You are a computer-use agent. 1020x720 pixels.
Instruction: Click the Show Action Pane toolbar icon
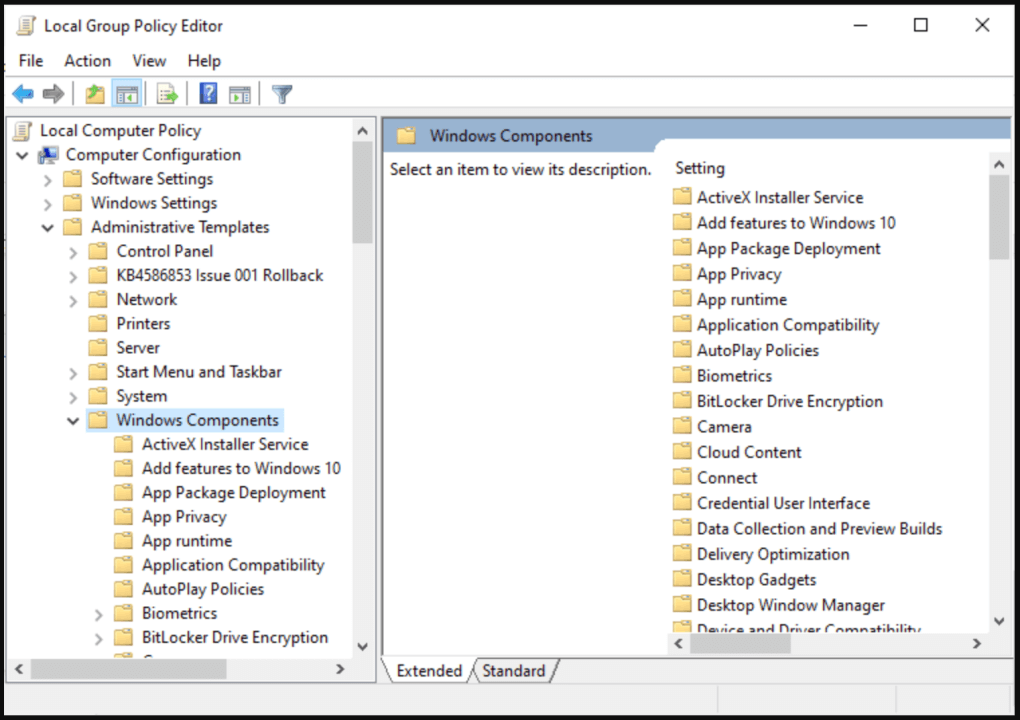(x=239, y=93)
